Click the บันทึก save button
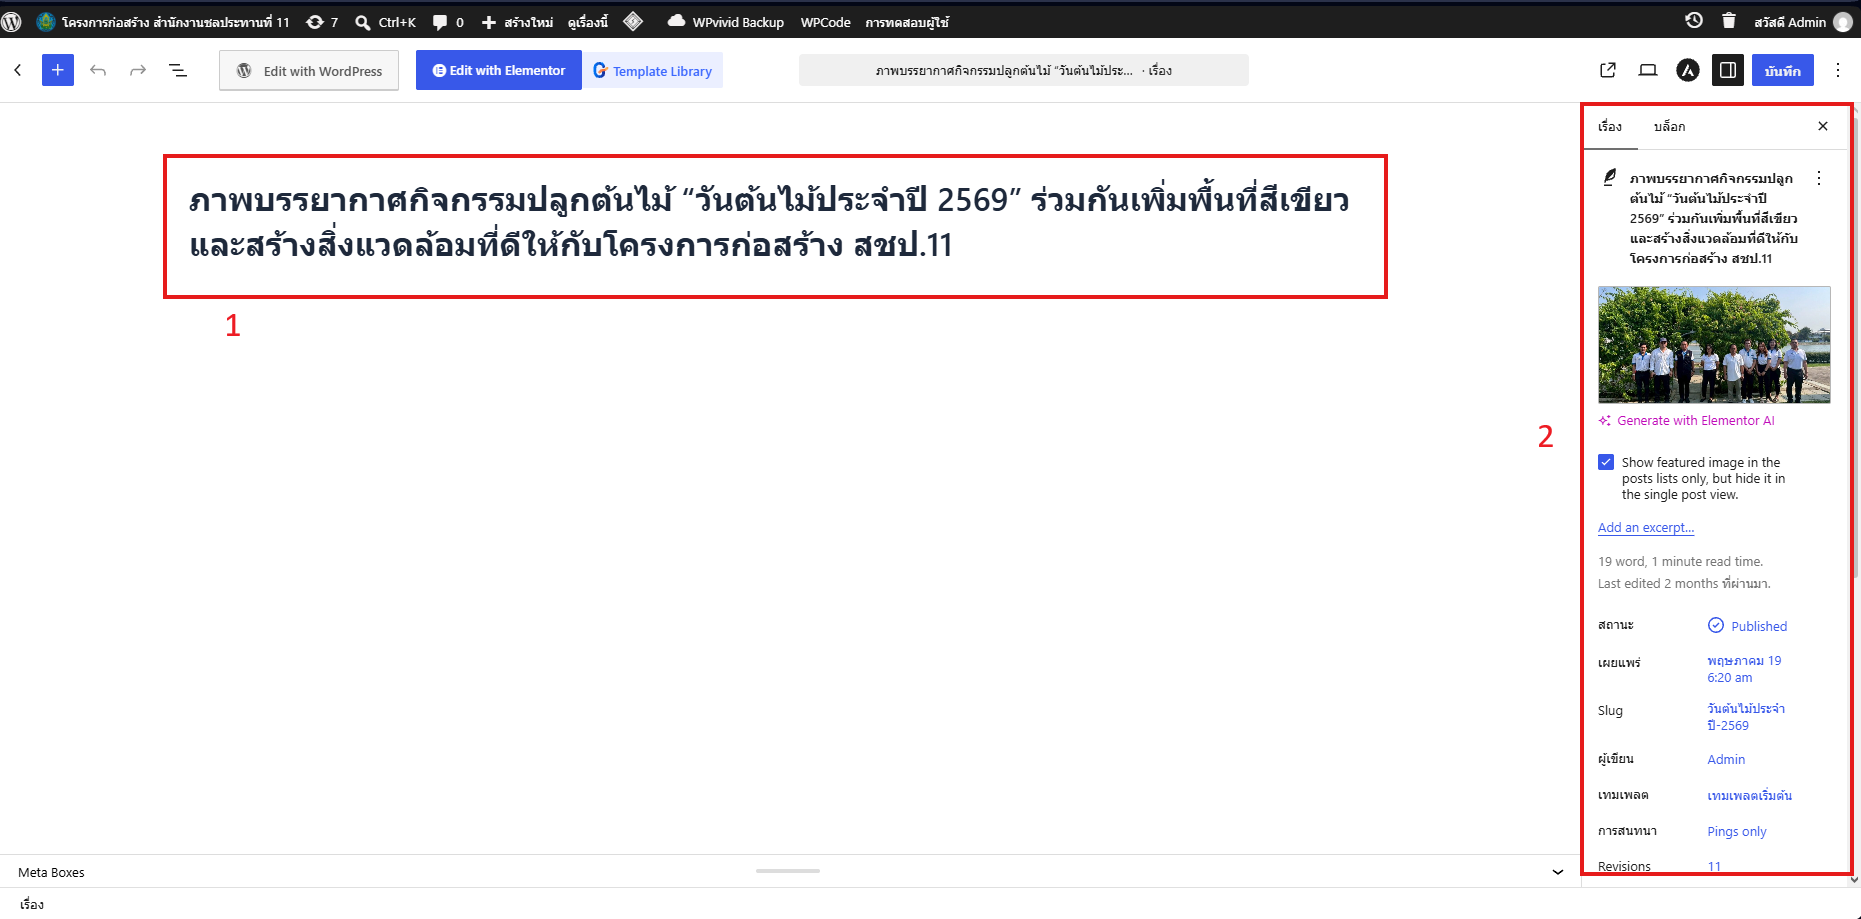1861x919 pixels. pyautogui.click(x=1783, y=70)
